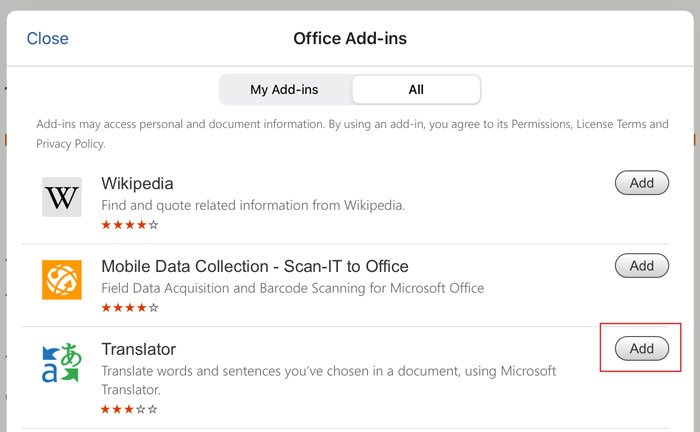Add the Translator add-in
700x432 pixels.
642,349
